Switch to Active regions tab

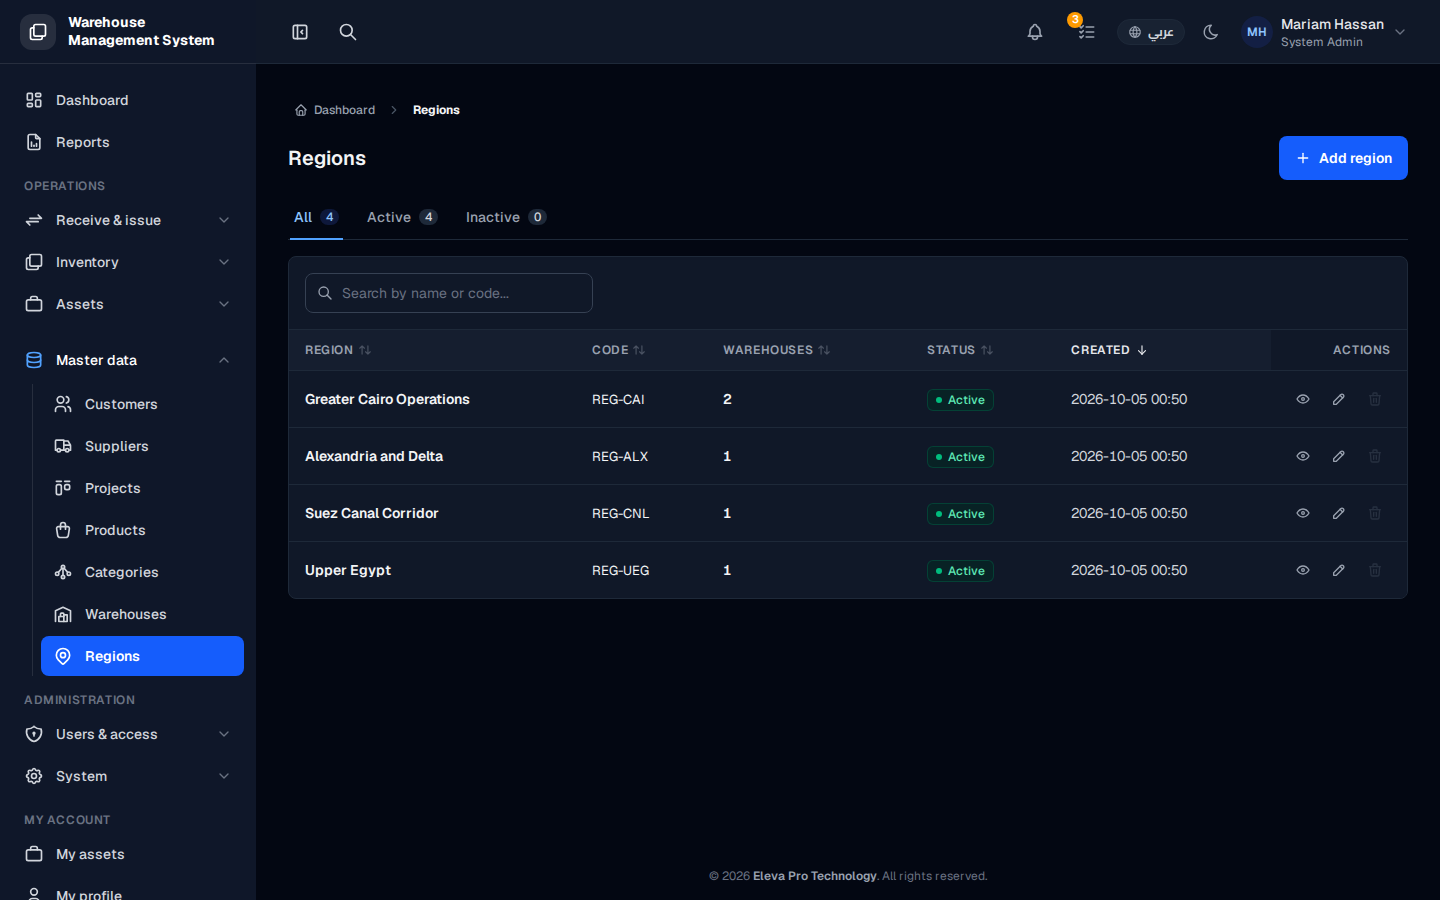point(402,217)
